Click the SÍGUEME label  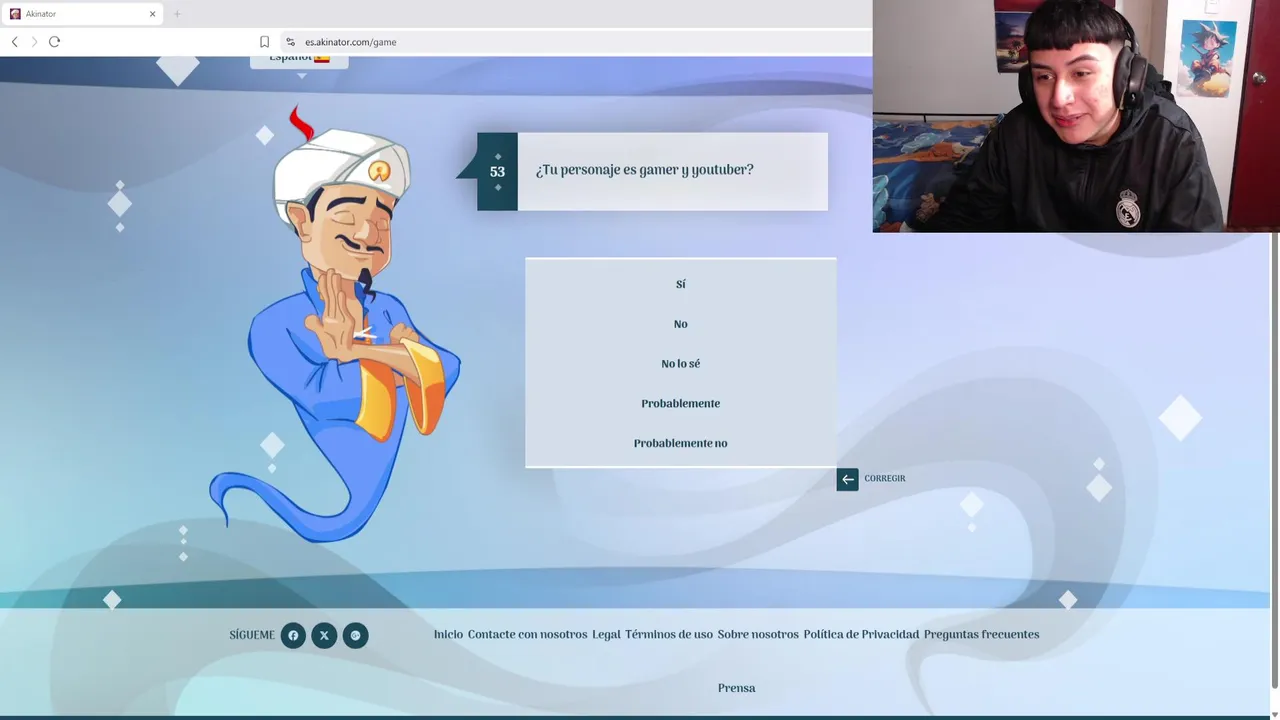click(x=252, y=635)
